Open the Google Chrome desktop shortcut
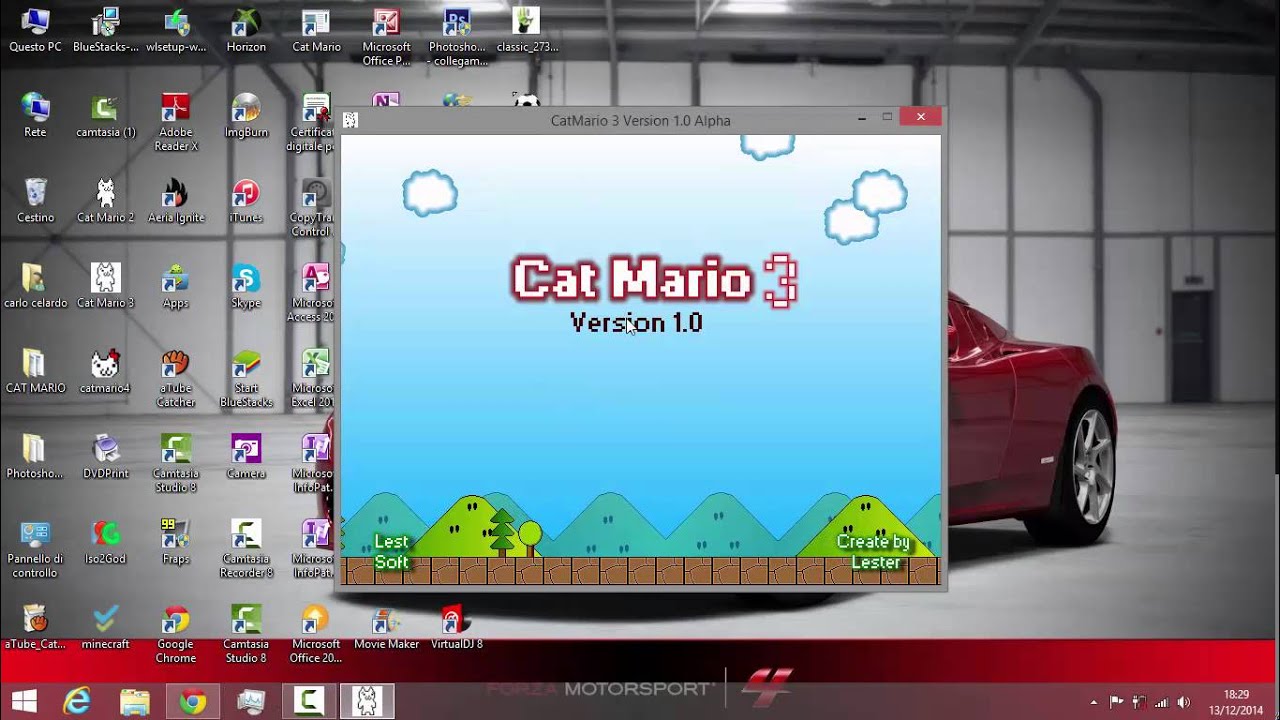Image resolution: width=1280 pixels, height=720 pixels. click(x=176, y=634)
